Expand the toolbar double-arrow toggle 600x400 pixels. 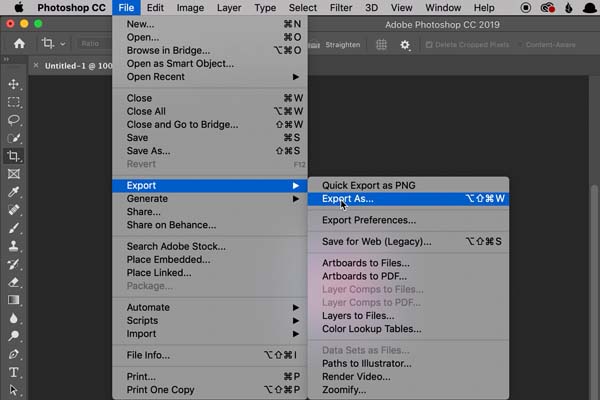pos(7,59)
